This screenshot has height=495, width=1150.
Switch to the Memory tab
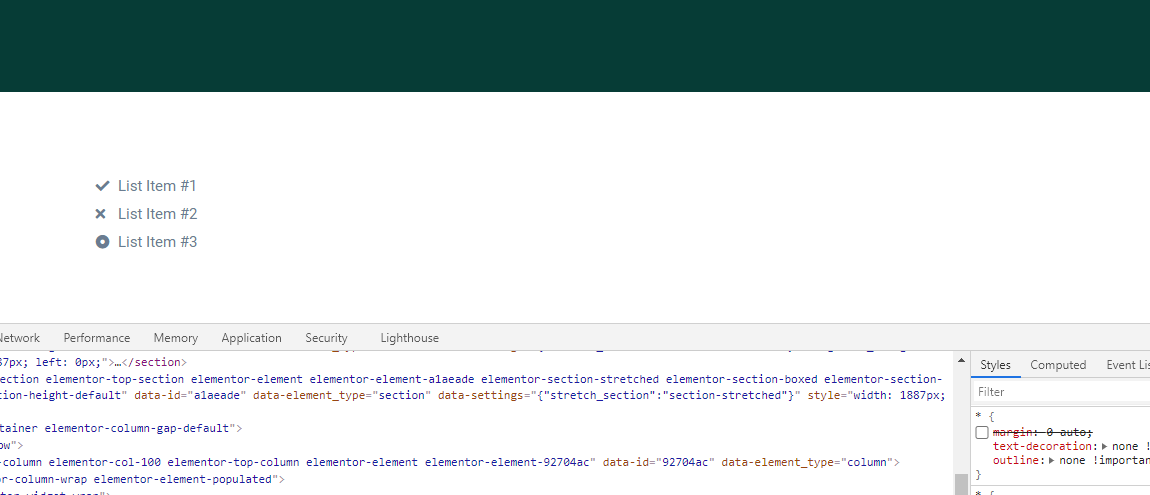pyautogui.click(x=175, y=338)
